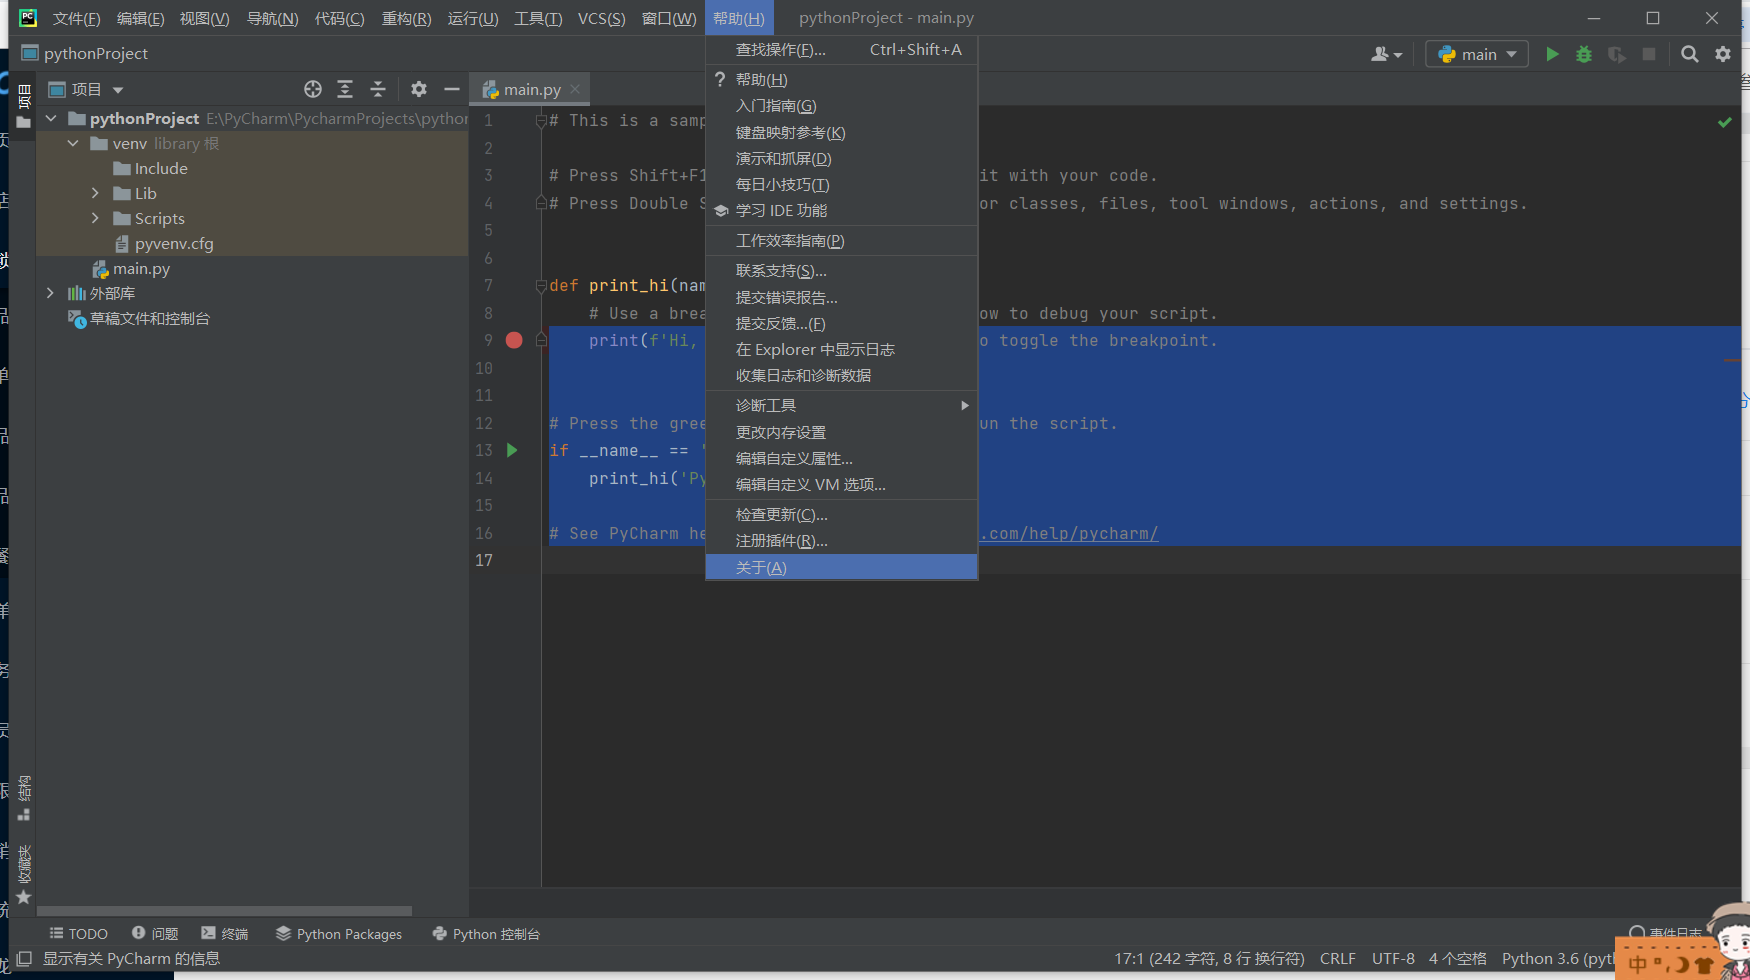The width and height of the screenshot is (1750, 980).
Task: Choose 注册插件(R)... menu entry
Action: [841, 540]
